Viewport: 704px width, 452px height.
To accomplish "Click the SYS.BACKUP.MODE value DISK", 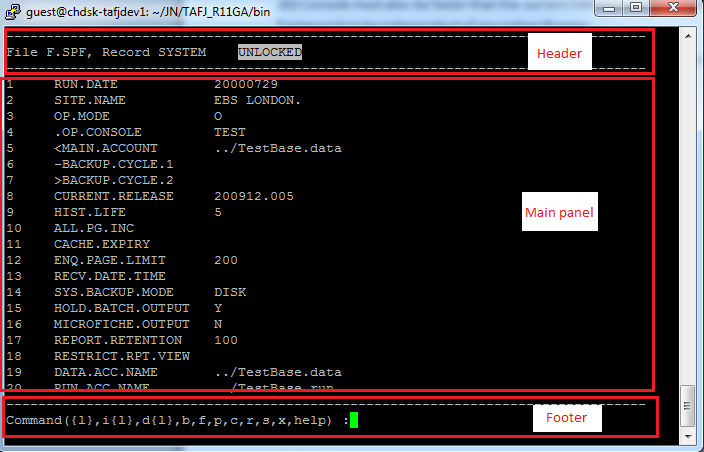I will [230, 292].
